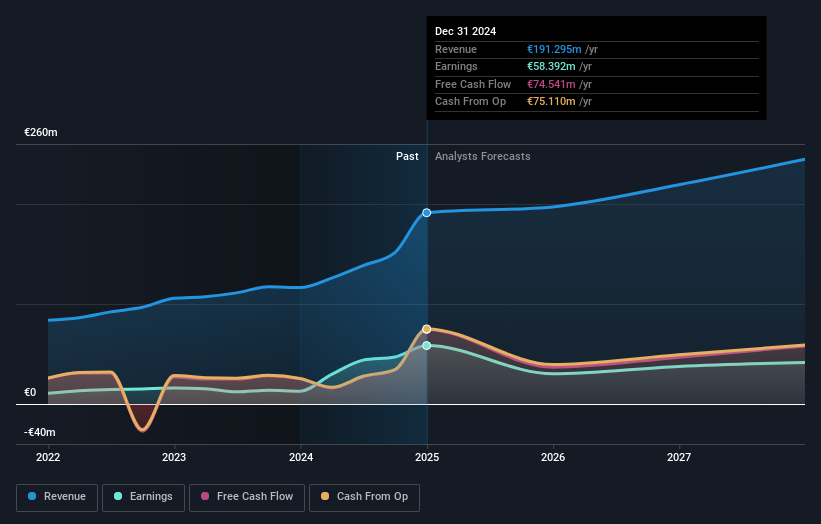Click the €75.110m cash from op value
This screenshot has height=524, width=821.
(551, 102)
